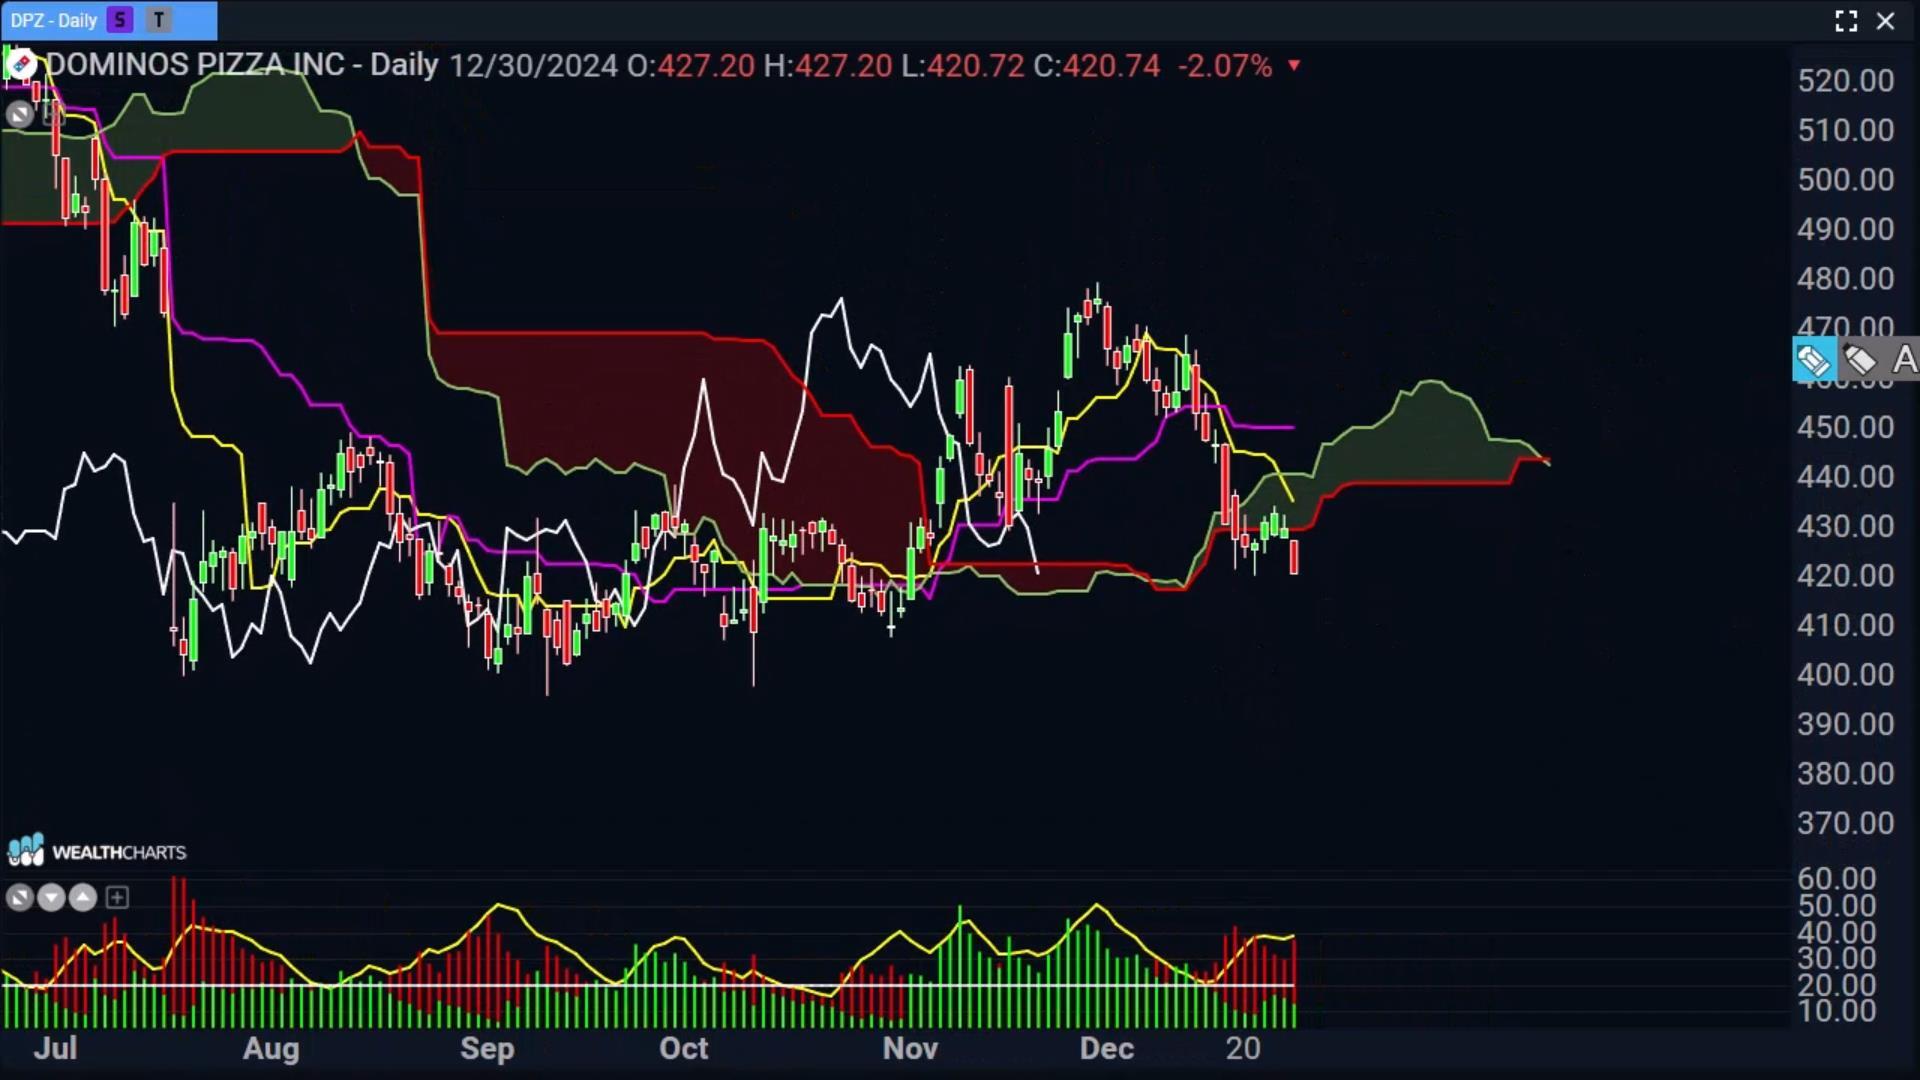Click the 20 date label on time axis
Image resolution: width=1920 pixels, height=1080 pixels.
(1243, 1048)
